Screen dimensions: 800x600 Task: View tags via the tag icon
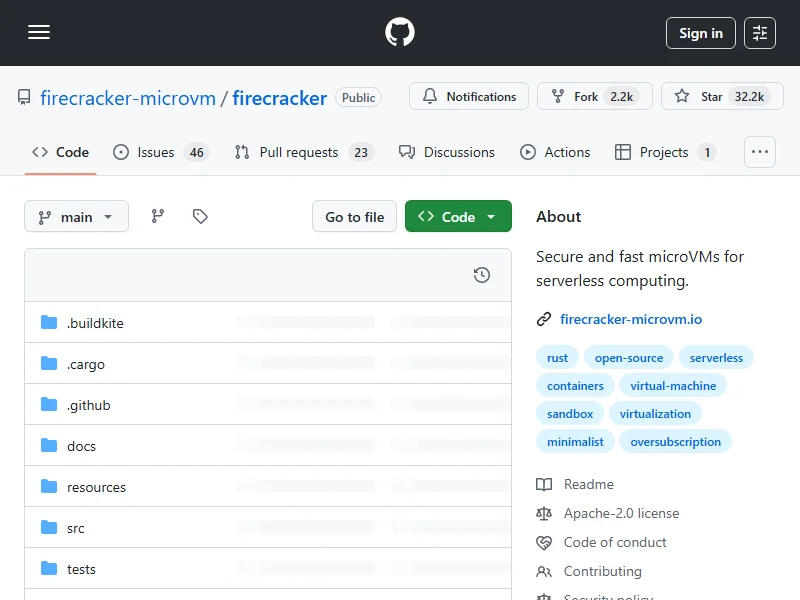(200, 216)
